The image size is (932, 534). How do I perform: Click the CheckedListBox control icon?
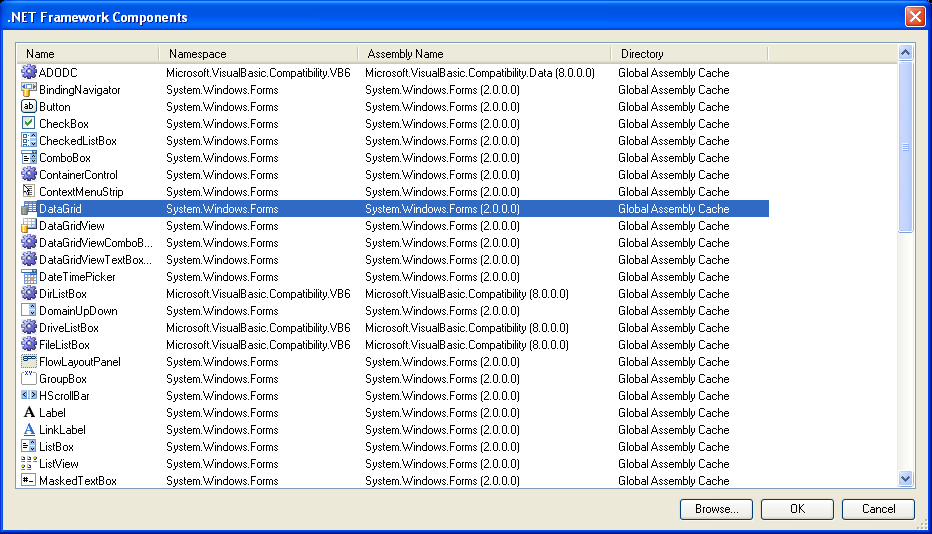(29, 140)
